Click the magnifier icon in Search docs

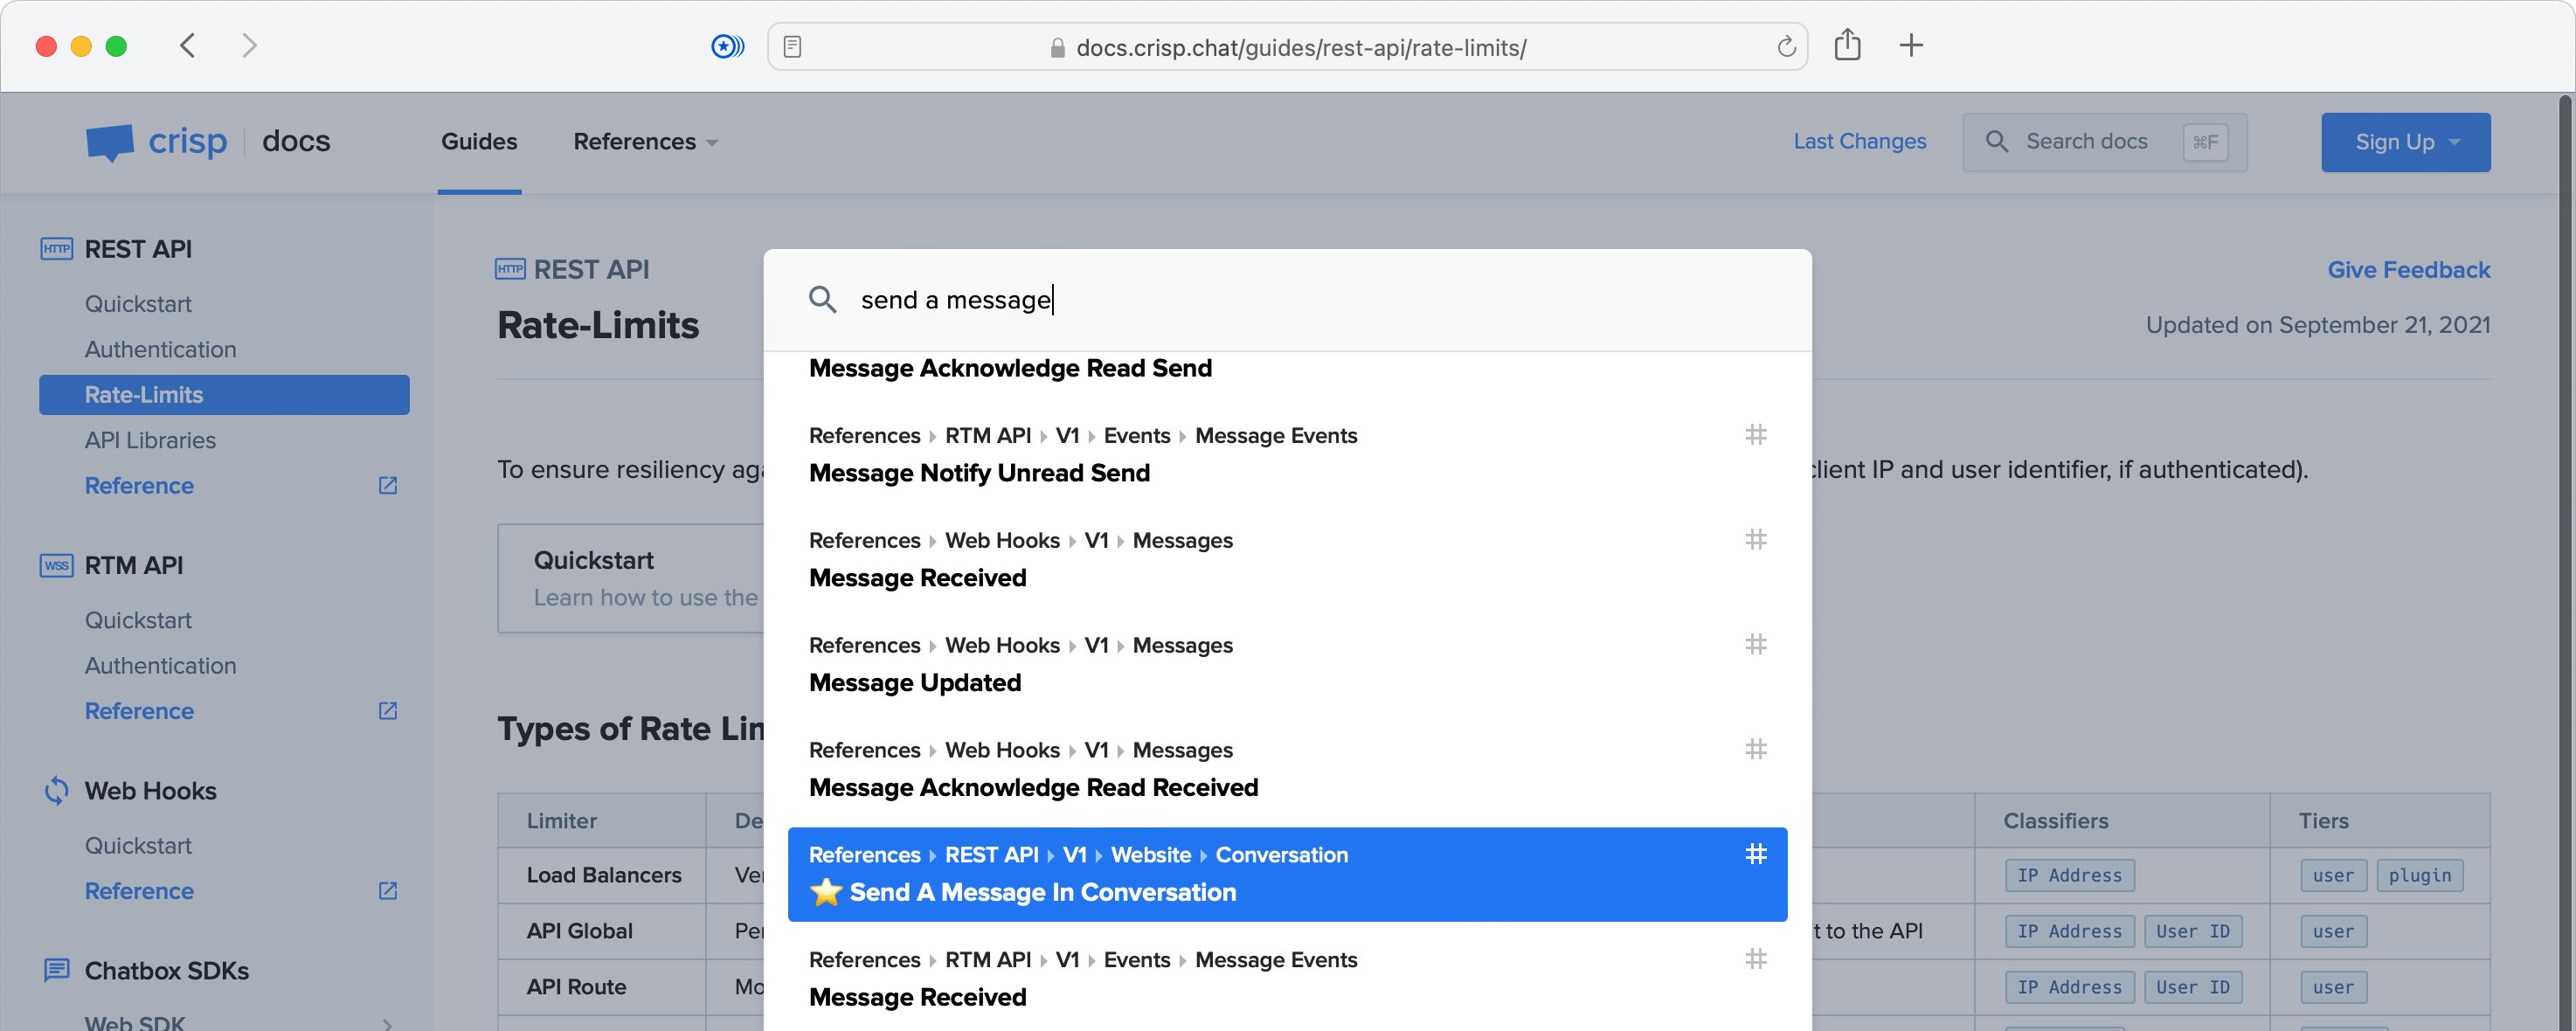(1996, 142)
